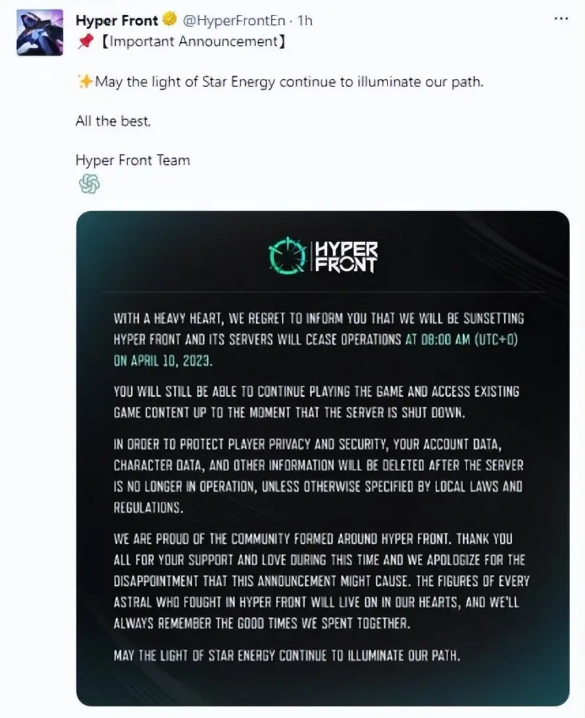Click the crosshair Hyper Front logo emblem
The width and height of the screenshot is (585, 718).
(287, 256)
